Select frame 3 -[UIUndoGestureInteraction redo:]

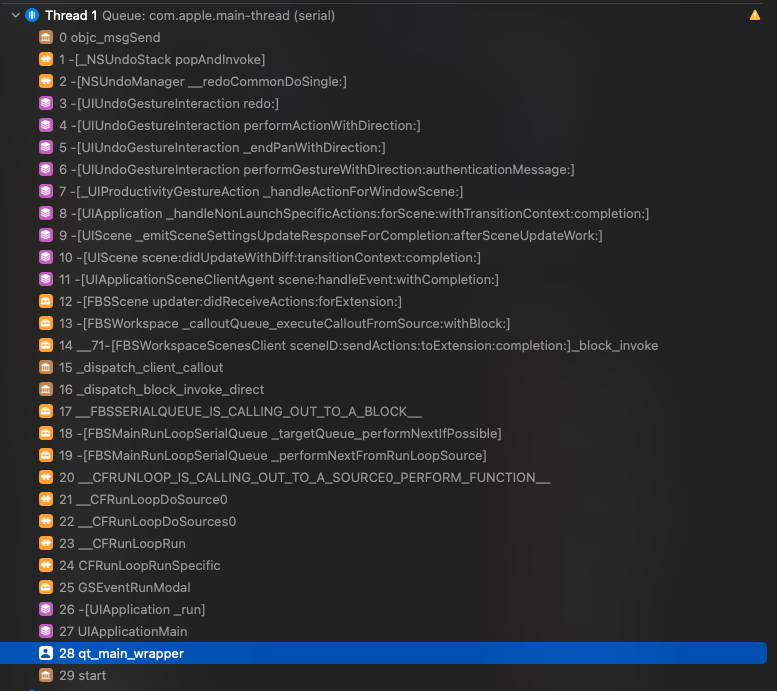click(169, 103)
